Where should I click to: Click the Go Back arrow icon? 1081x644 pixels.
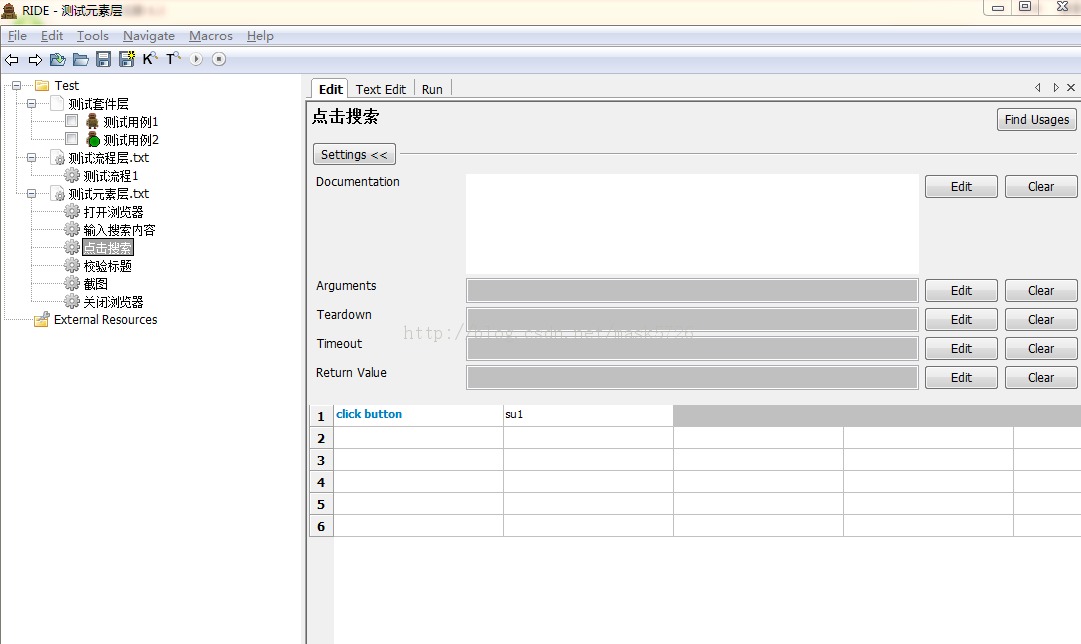click(12, 60)
